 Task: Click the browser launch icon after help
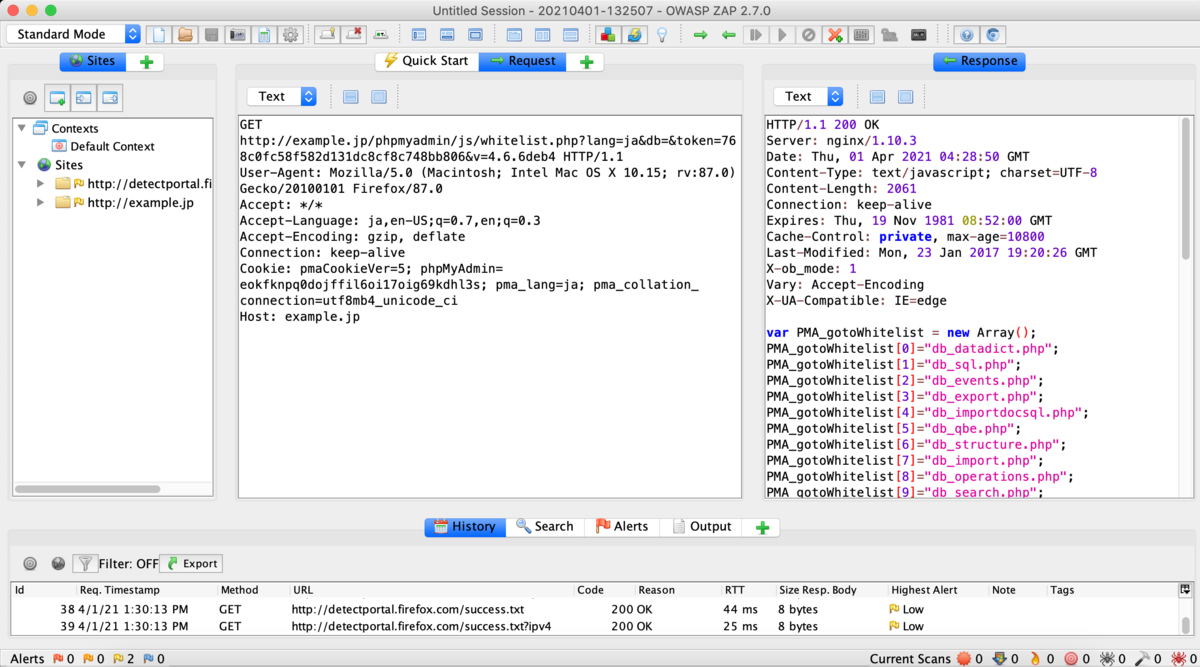(x=993, y=35)
